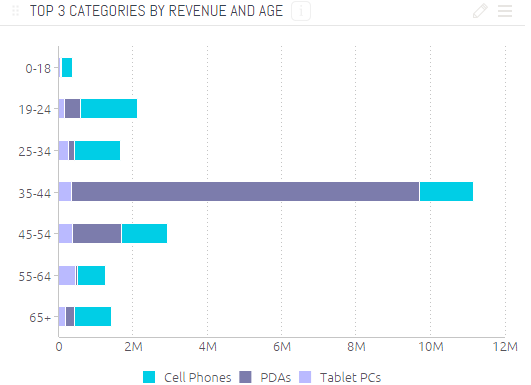531x385 pixels.
Task: Select Tablet PCs segment for 45-54
Action: (x=65, y=233)
